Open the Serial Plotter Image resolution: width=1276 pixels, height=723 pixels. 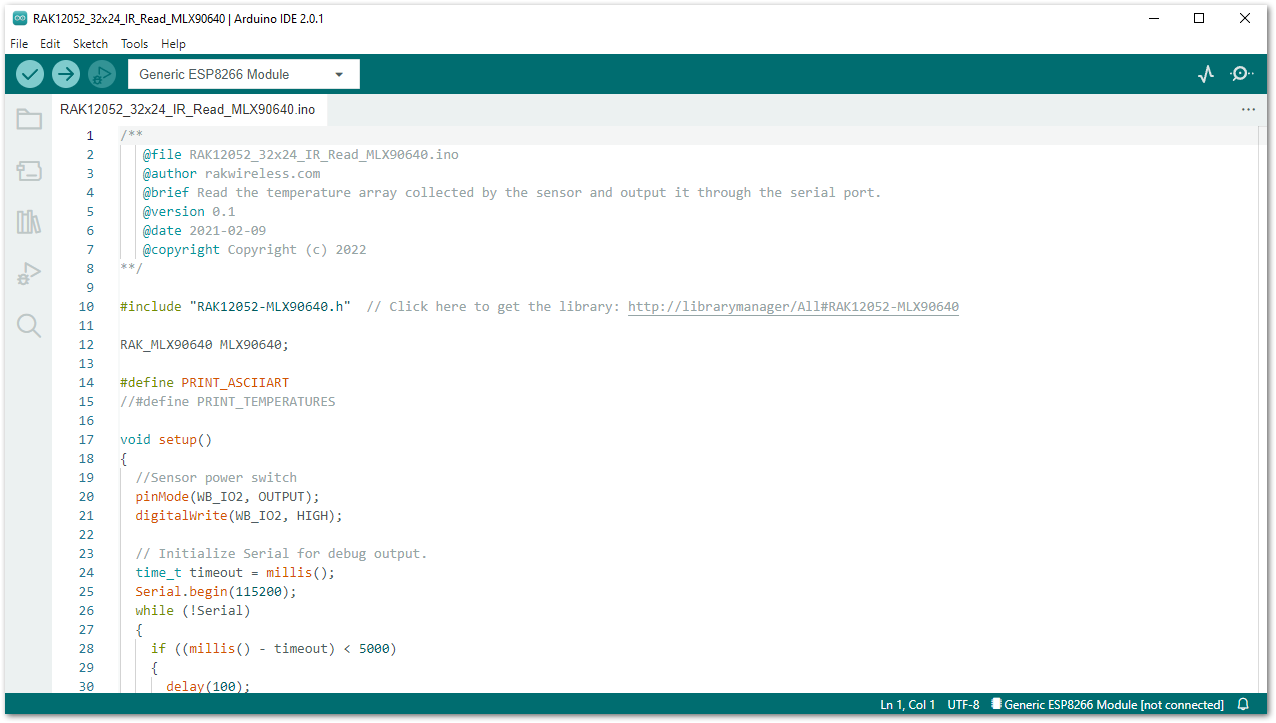point(1206,74)
